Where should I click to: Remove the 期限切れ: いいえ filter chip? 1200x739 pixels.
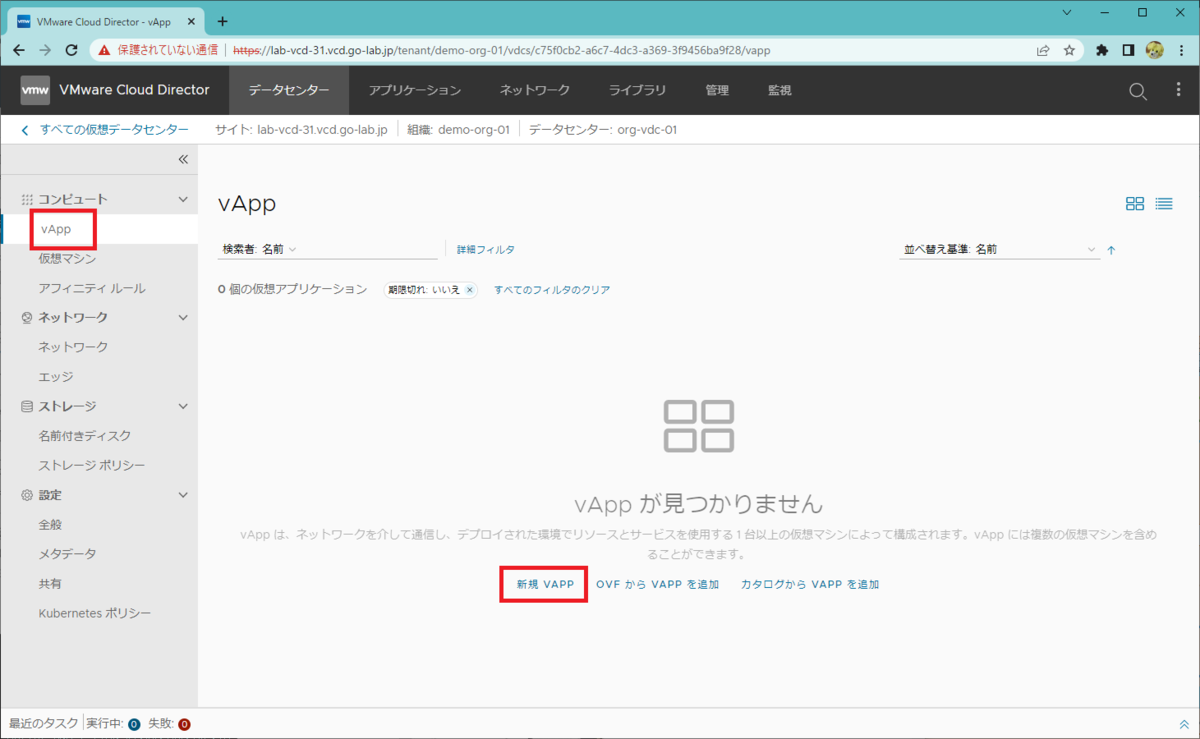(x=469, y=290)
